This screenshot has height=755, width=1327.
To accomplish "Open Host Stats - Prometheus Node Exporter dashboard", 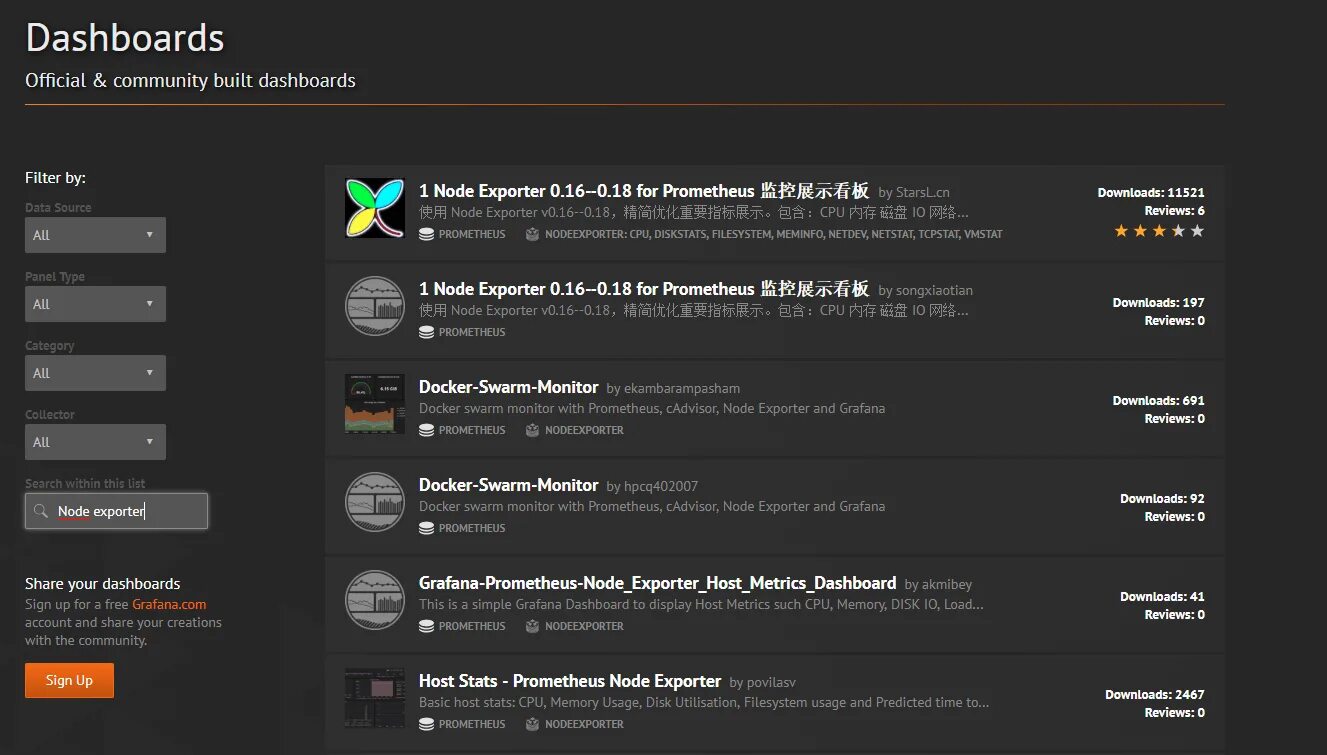I will (570, 681).
